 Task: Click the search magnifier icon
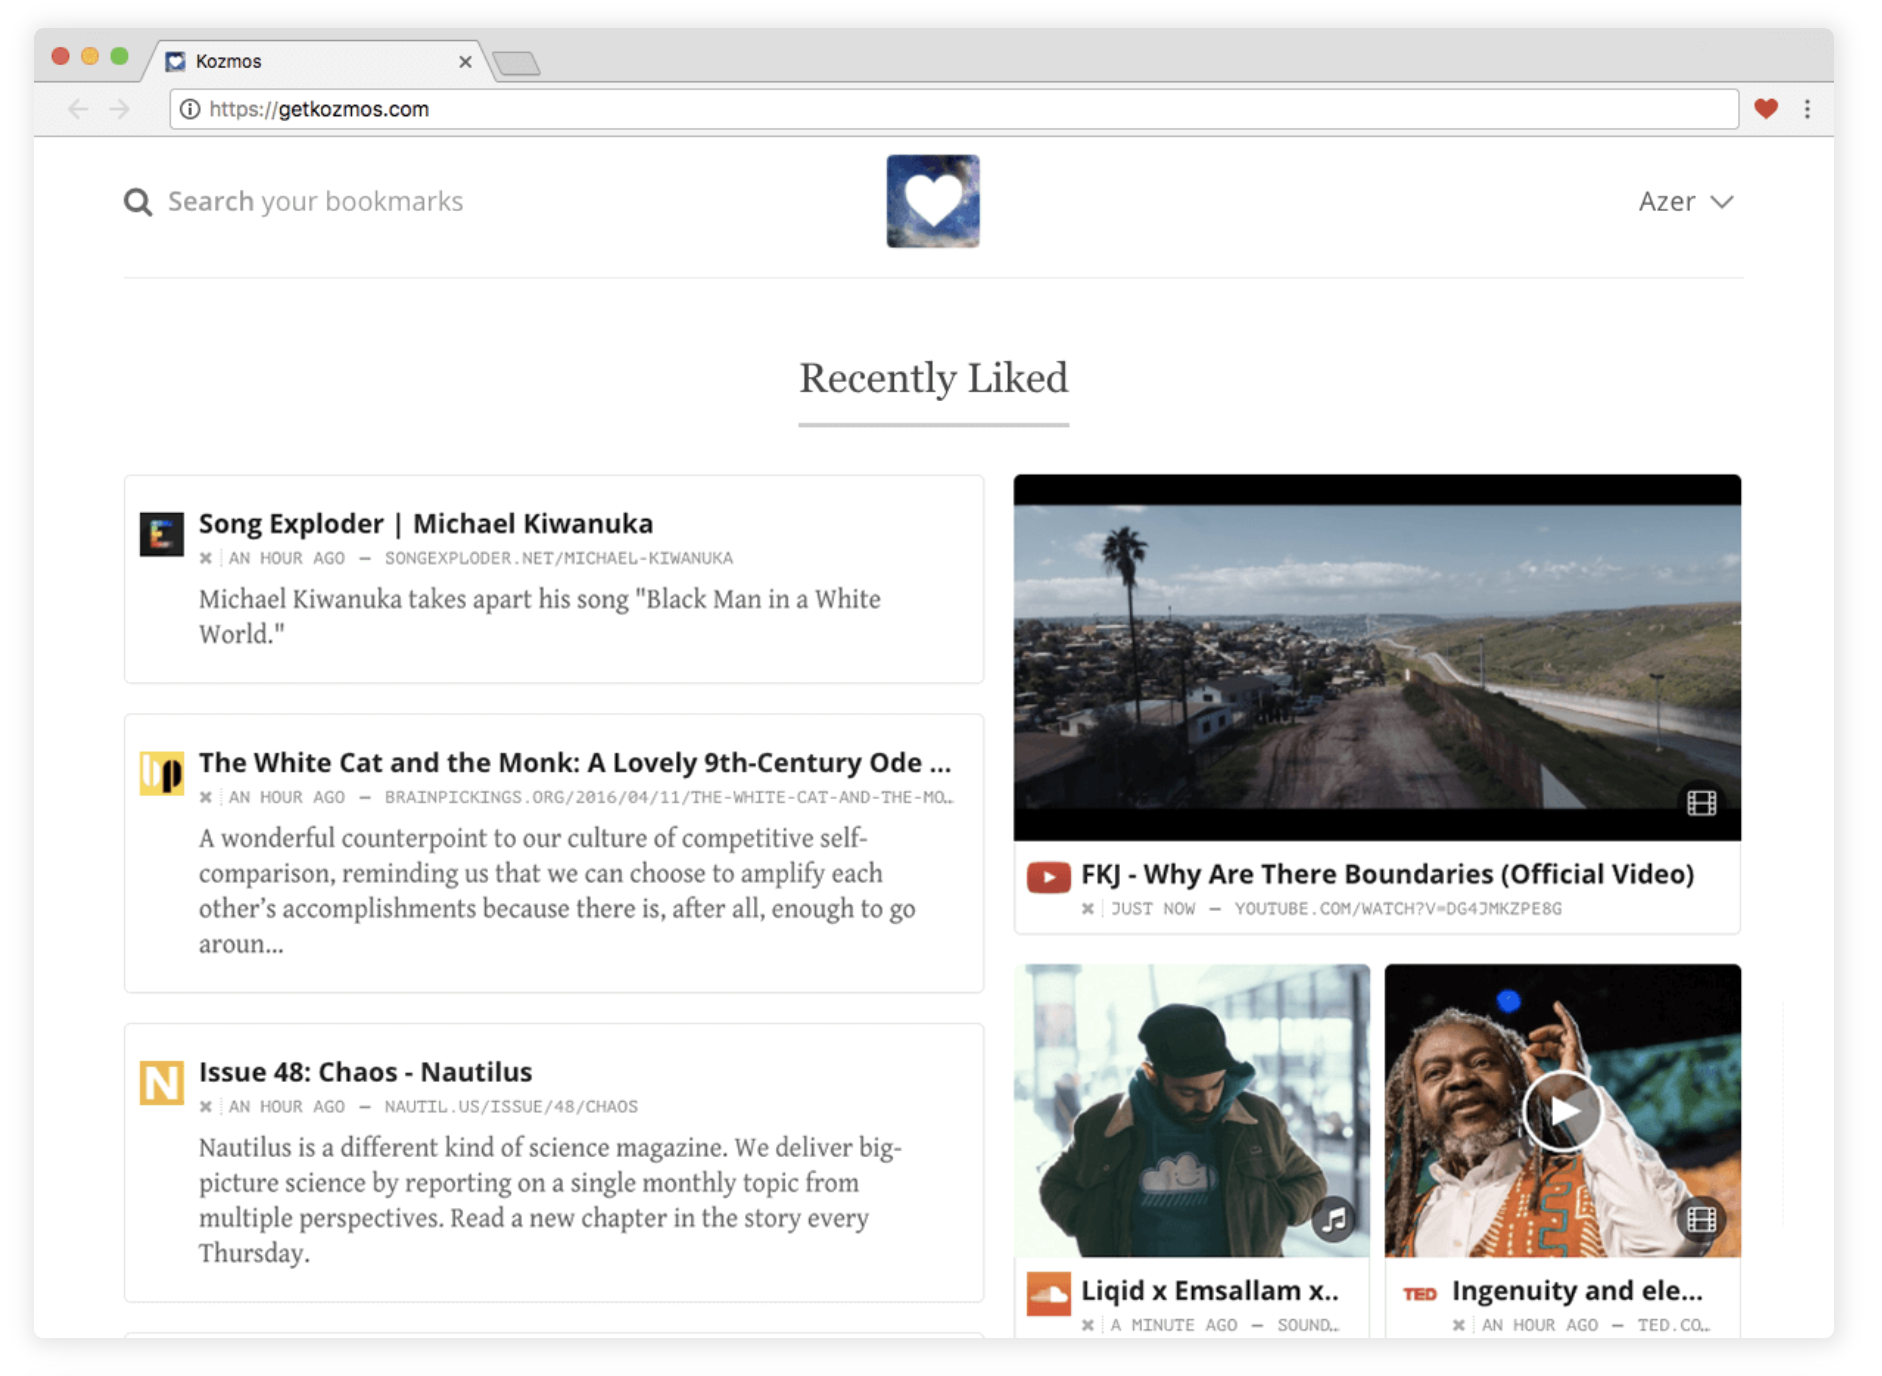(137, 202)
